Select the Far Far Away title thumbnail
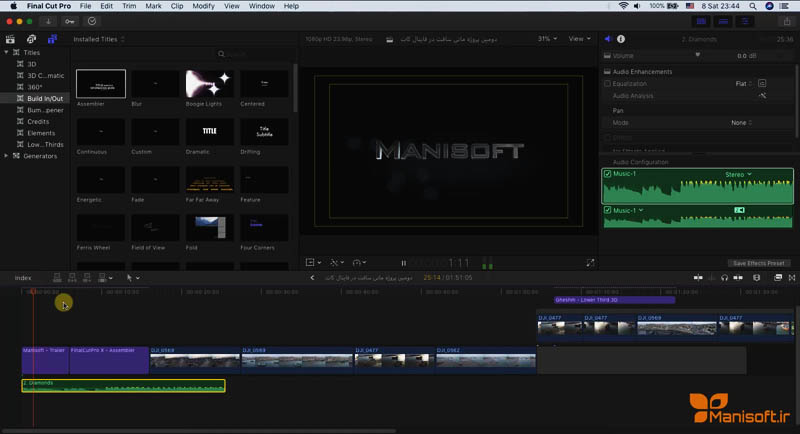The image size is (800, 434). coord(210,180)
